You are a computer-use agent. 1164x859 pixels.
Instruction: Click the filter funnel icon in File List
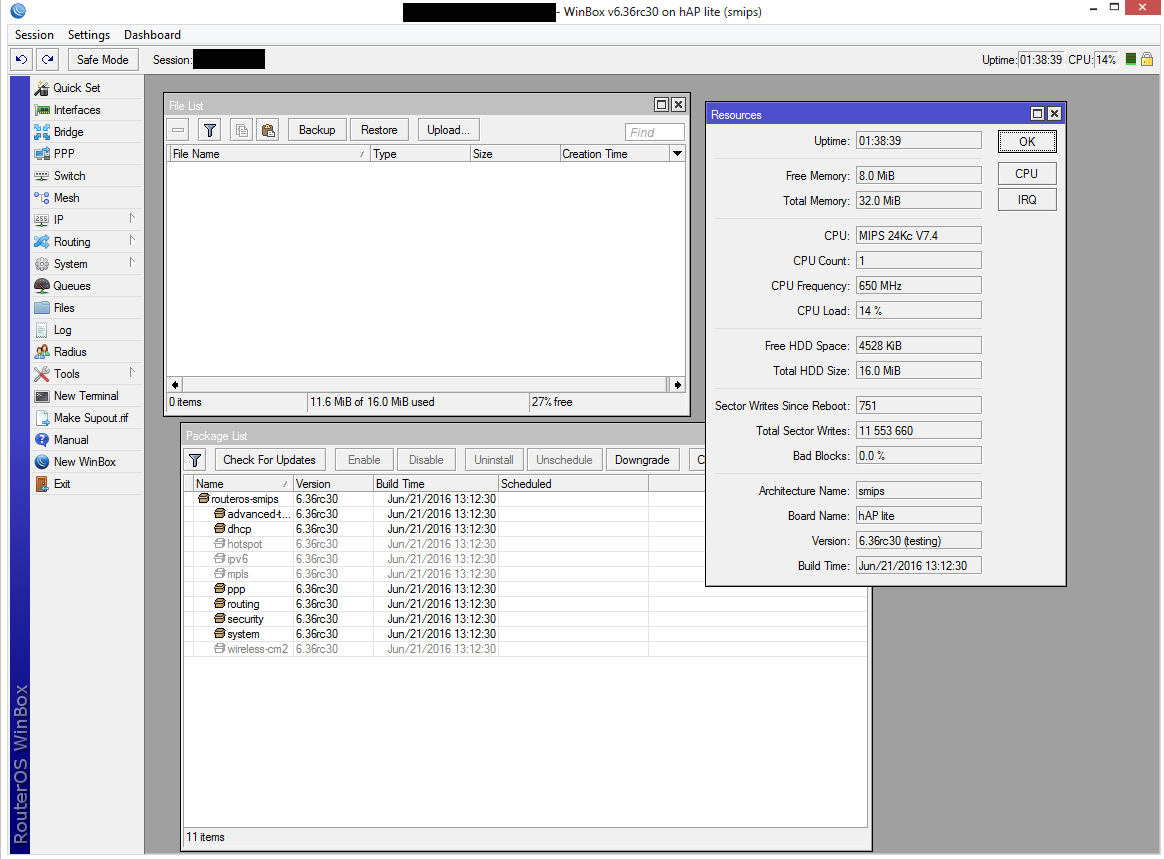[x=210, y=130]
